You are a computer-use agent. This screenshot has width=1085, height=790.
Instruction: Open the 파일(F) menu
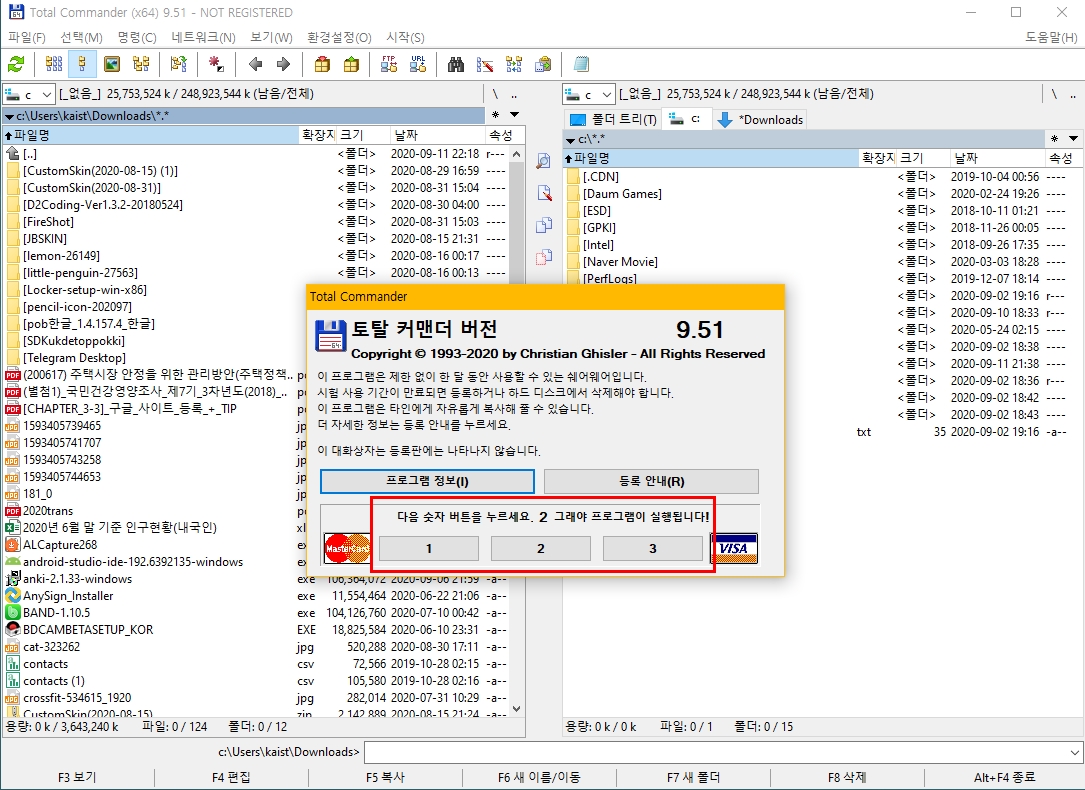(26, 37)
